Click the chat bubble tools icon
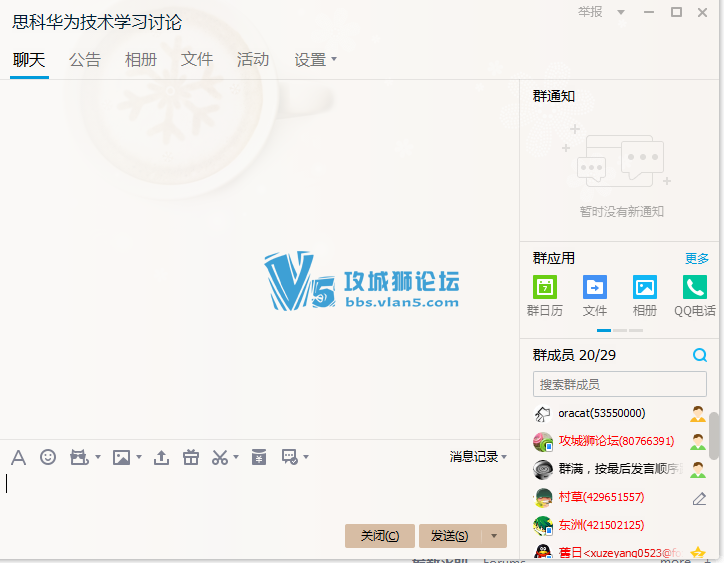 pos(290,457)
